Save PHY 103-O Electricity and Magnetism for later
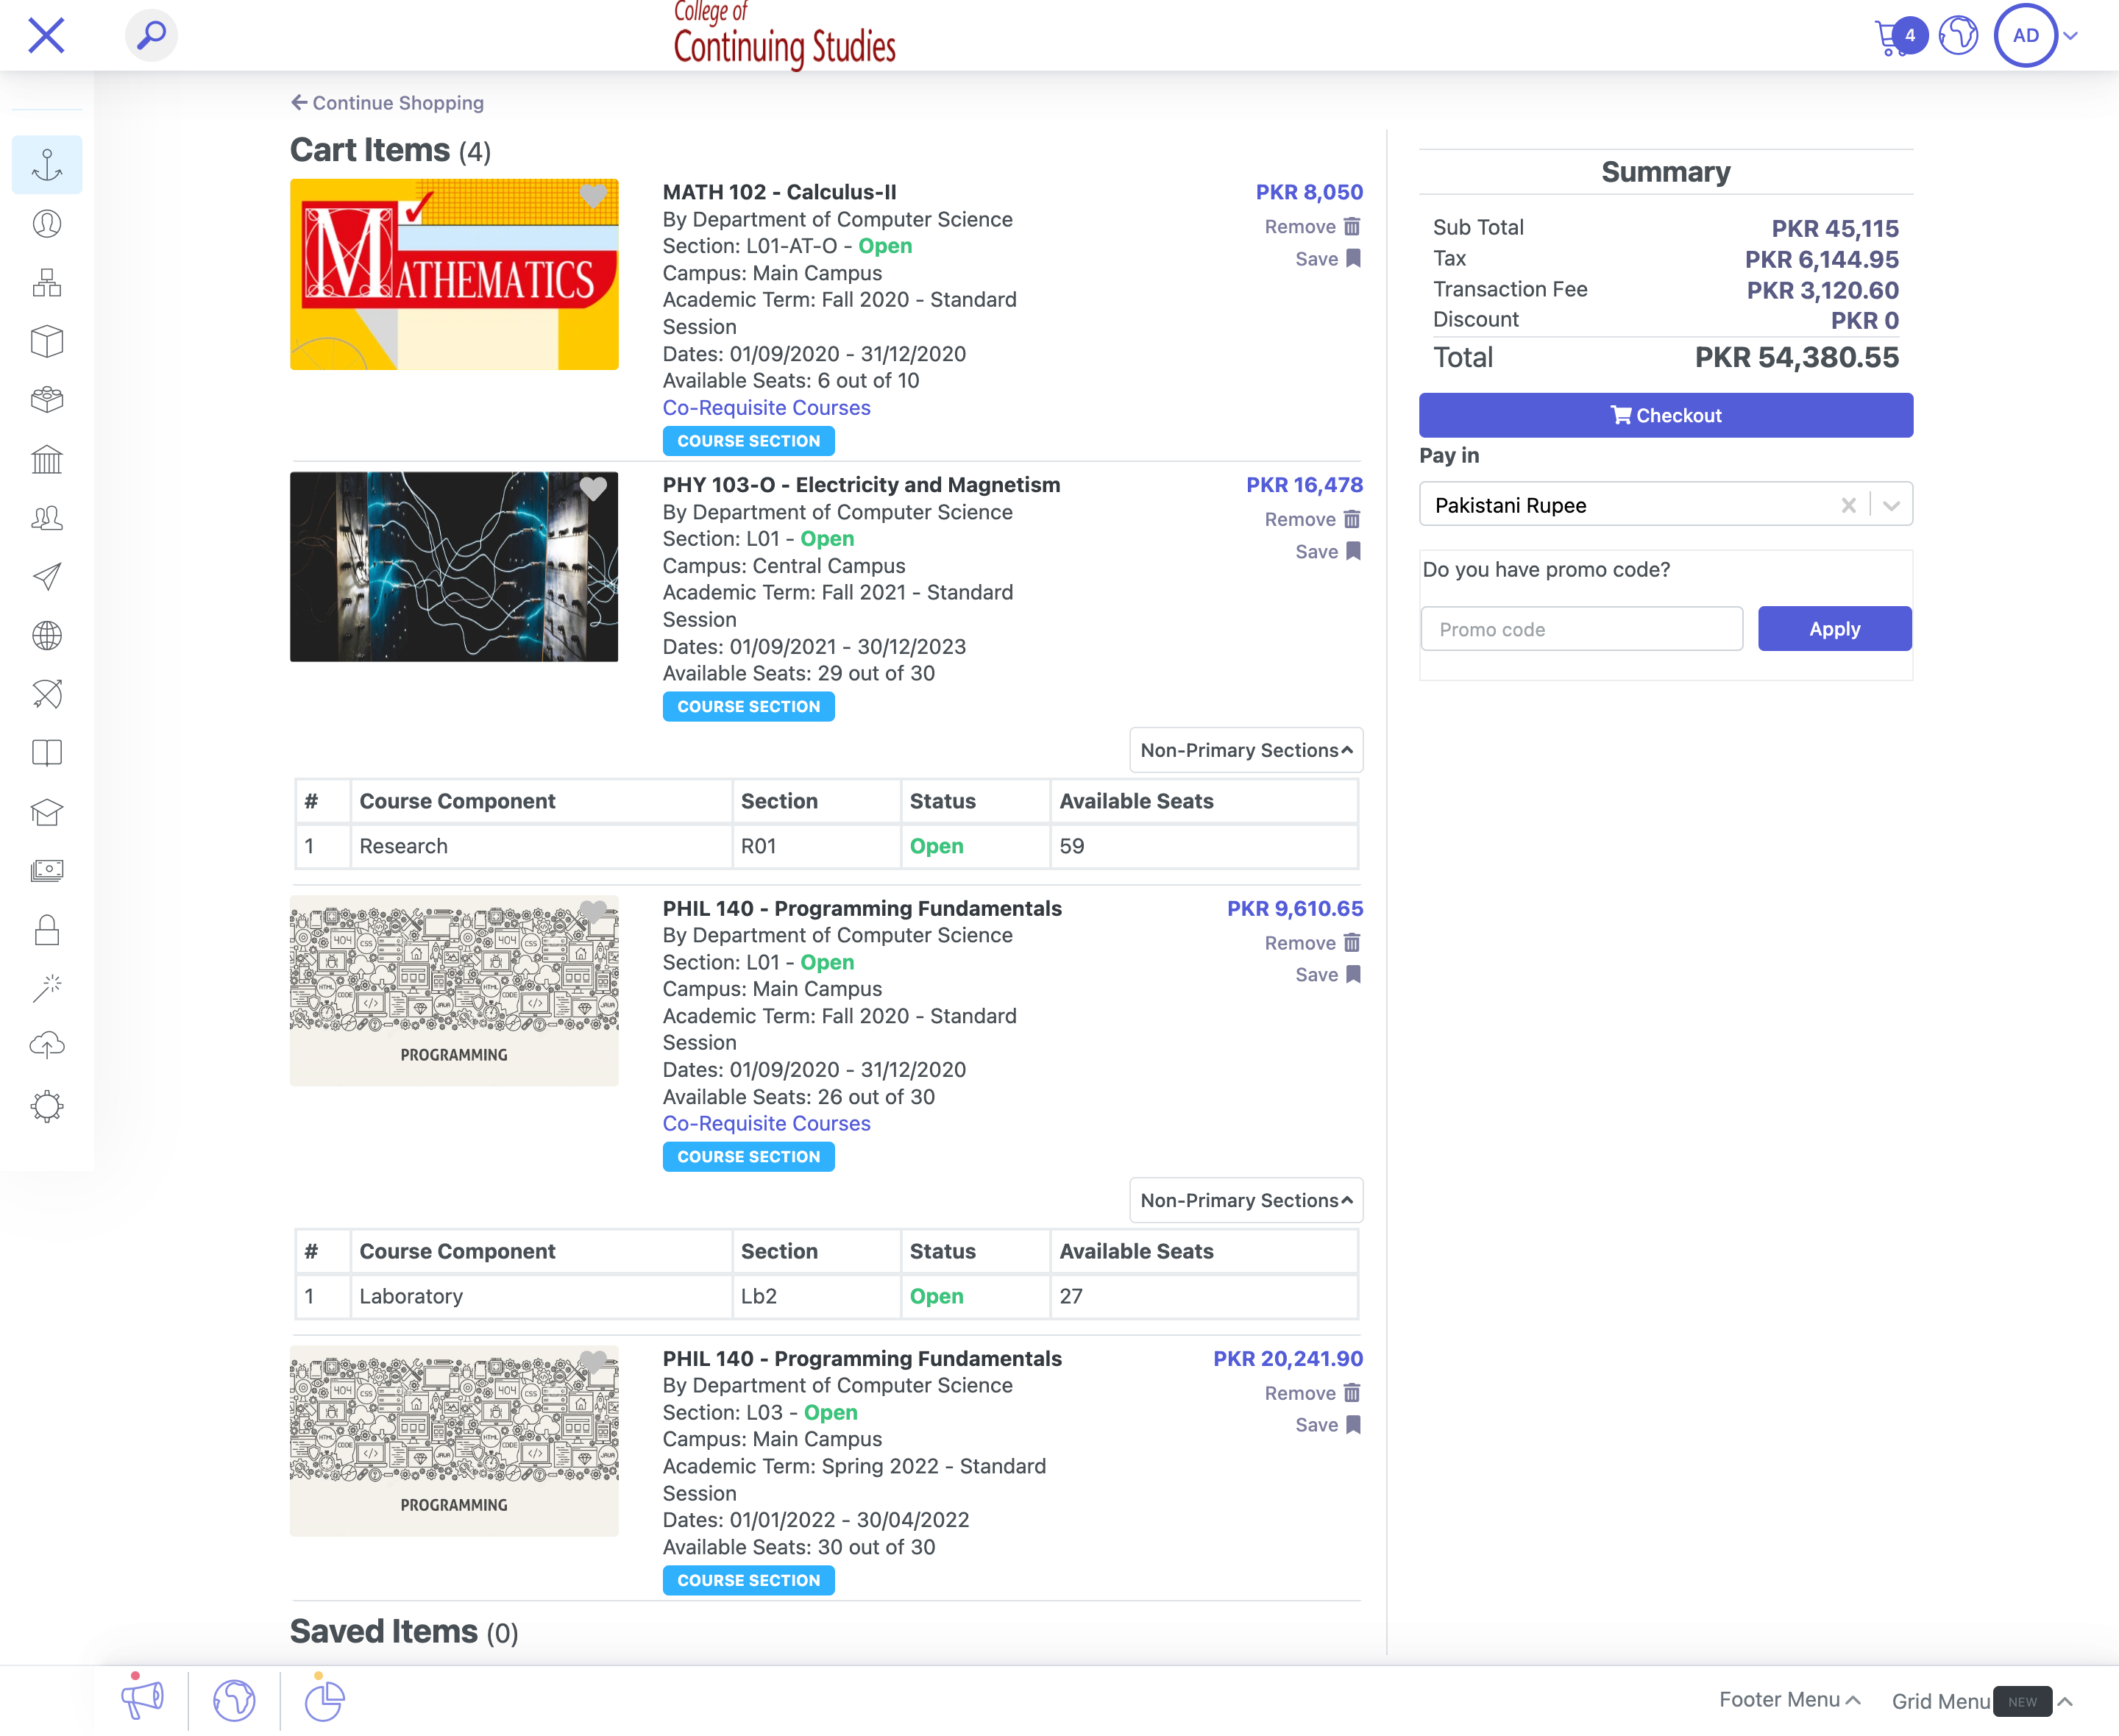The height and width of the screenshot is (1736, 2119). [1327, 552]
